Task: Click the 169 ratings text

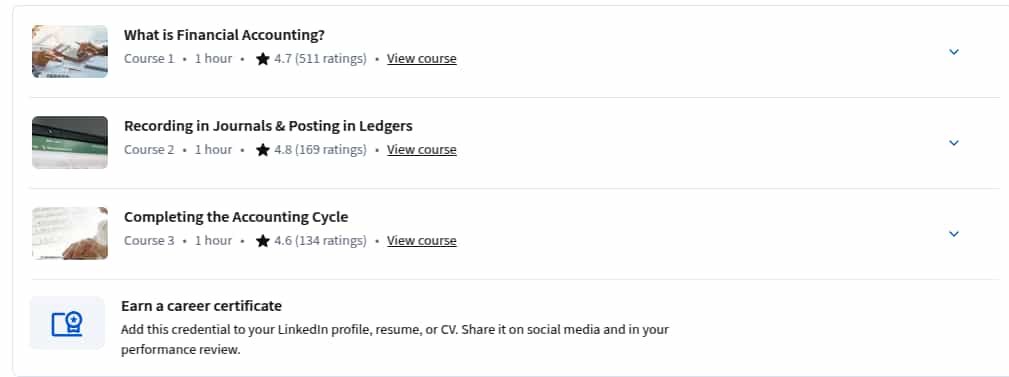Action: 331,149
